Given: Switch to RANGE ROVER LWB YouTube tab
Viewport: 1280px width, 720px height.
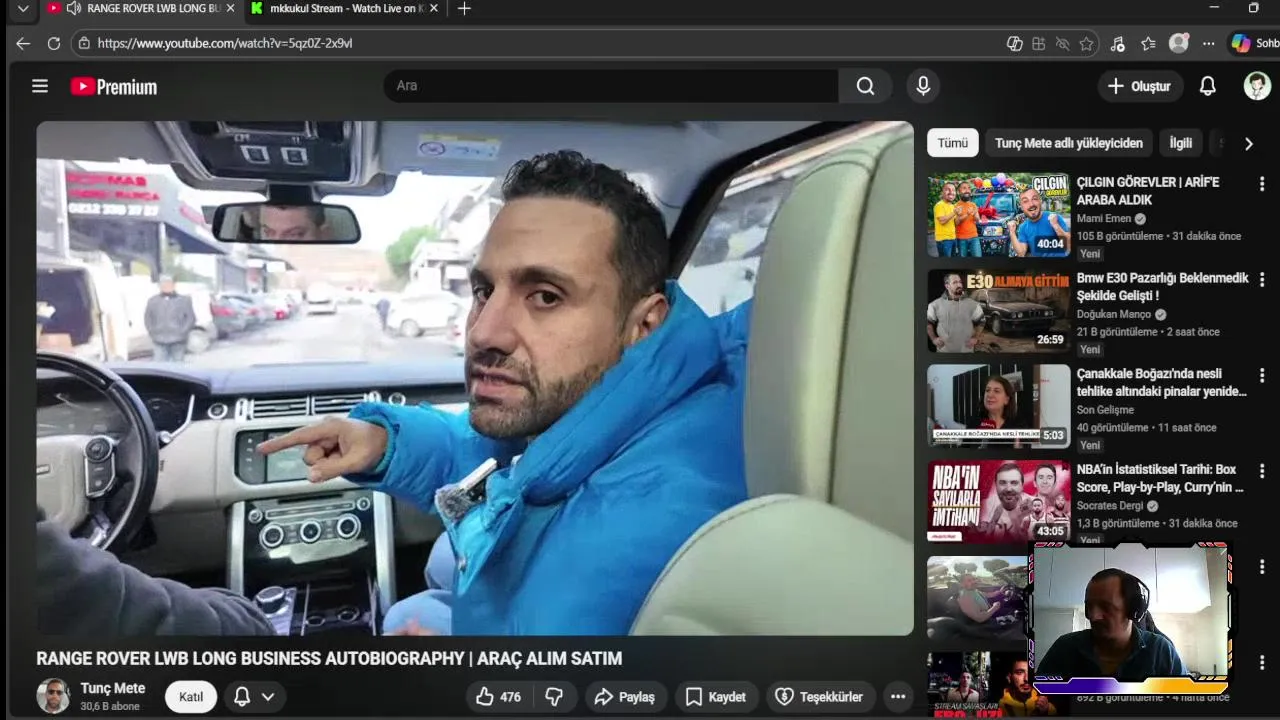Looking at the screenshot, I should pyautogui.click(x=140, y=8).
